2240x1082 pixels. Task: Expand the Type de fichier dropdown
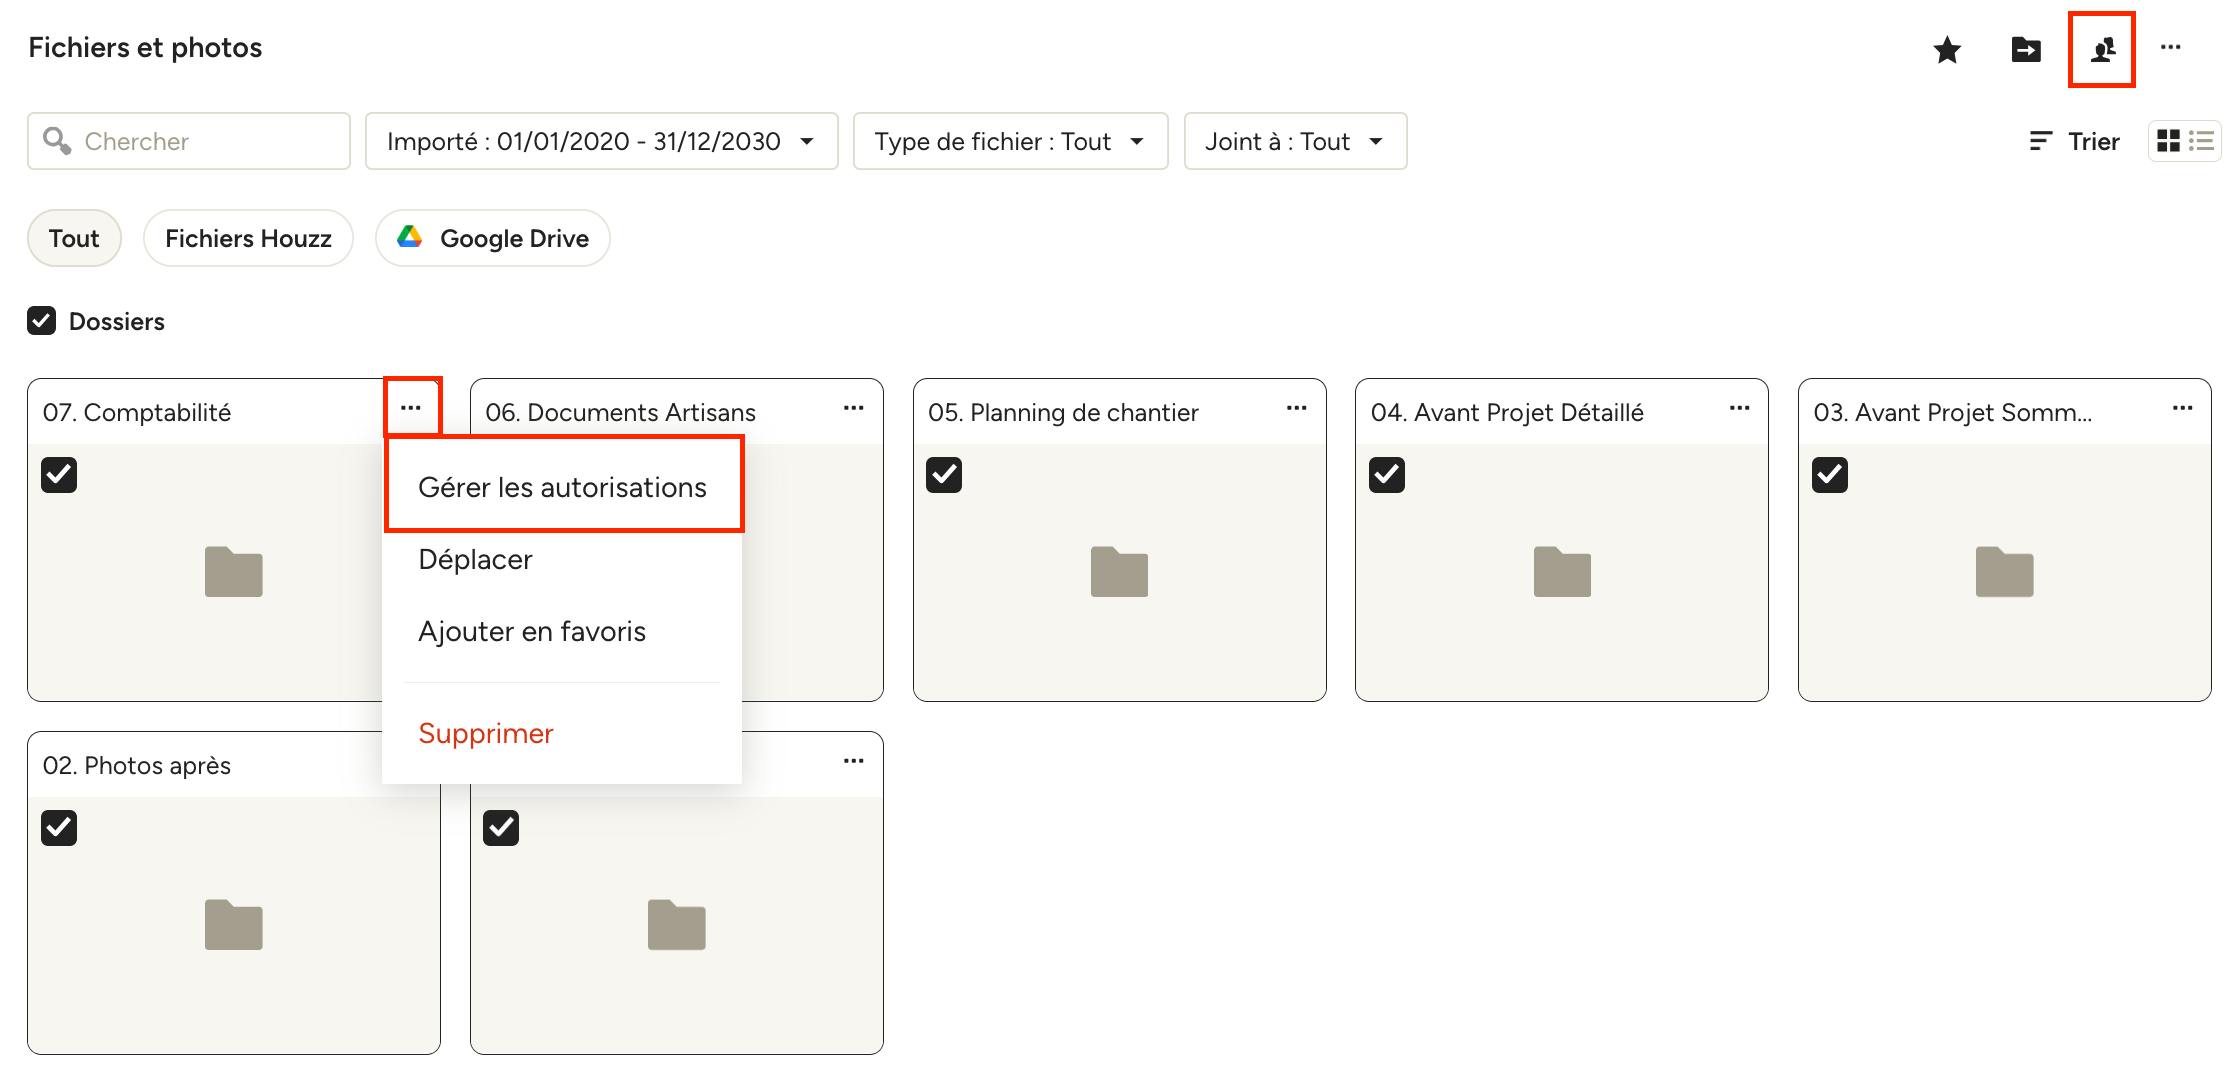[x=1011, y=141]
